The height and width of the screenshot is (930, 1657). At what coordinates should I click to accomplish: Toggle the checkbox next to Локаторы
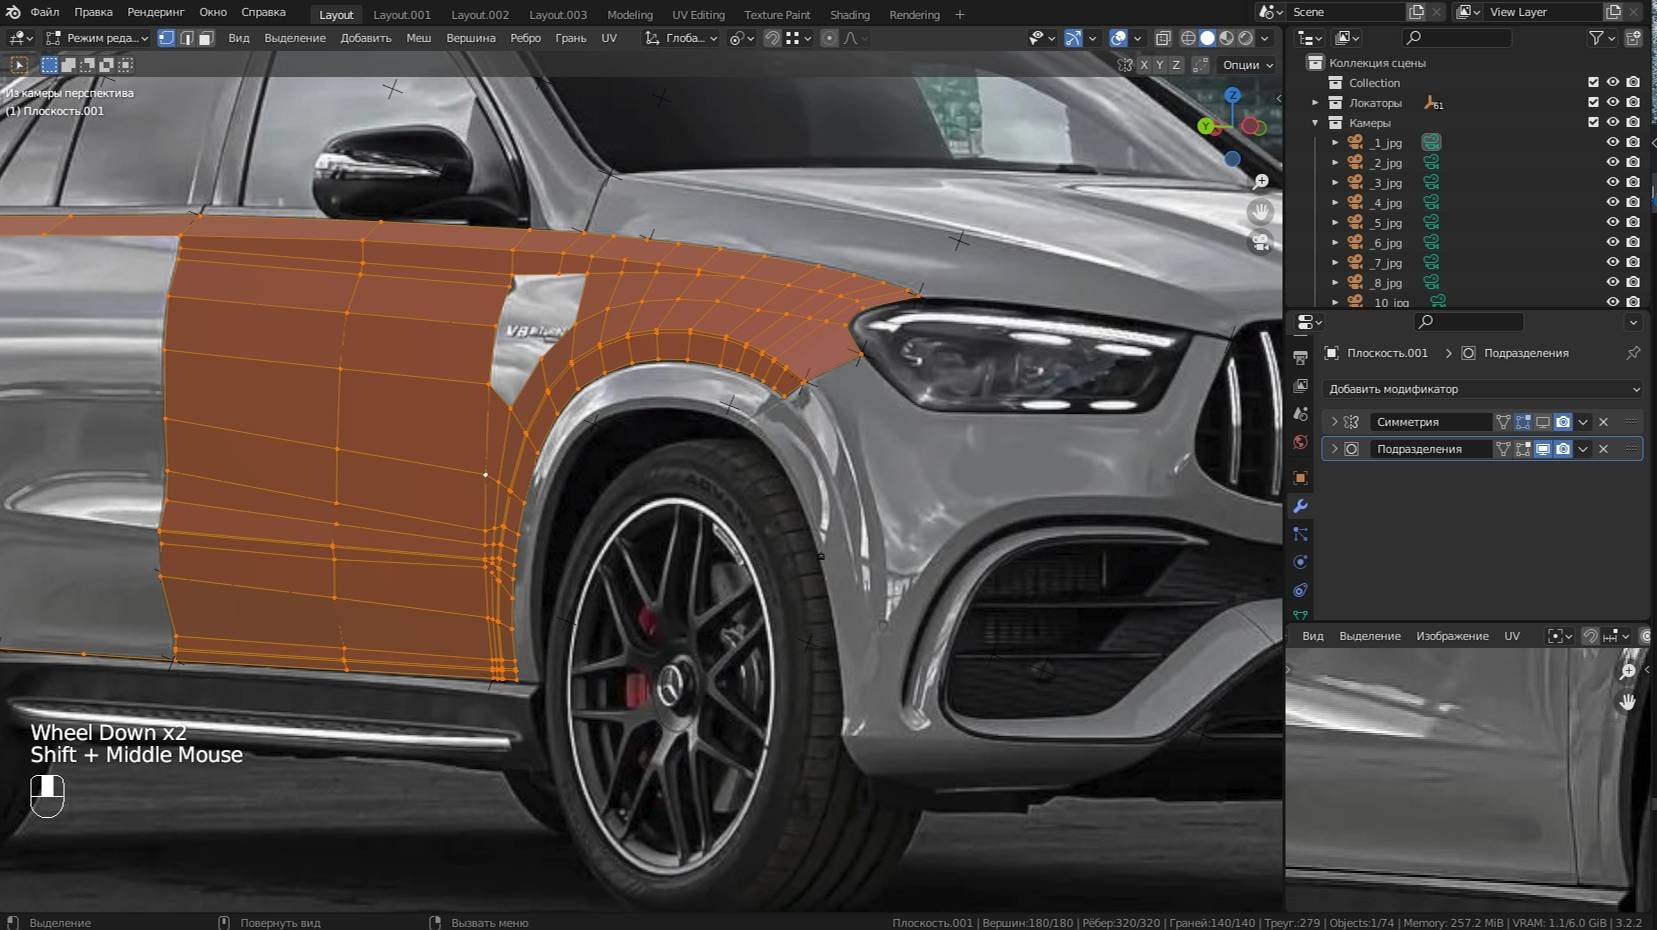tap(1594, 102)
